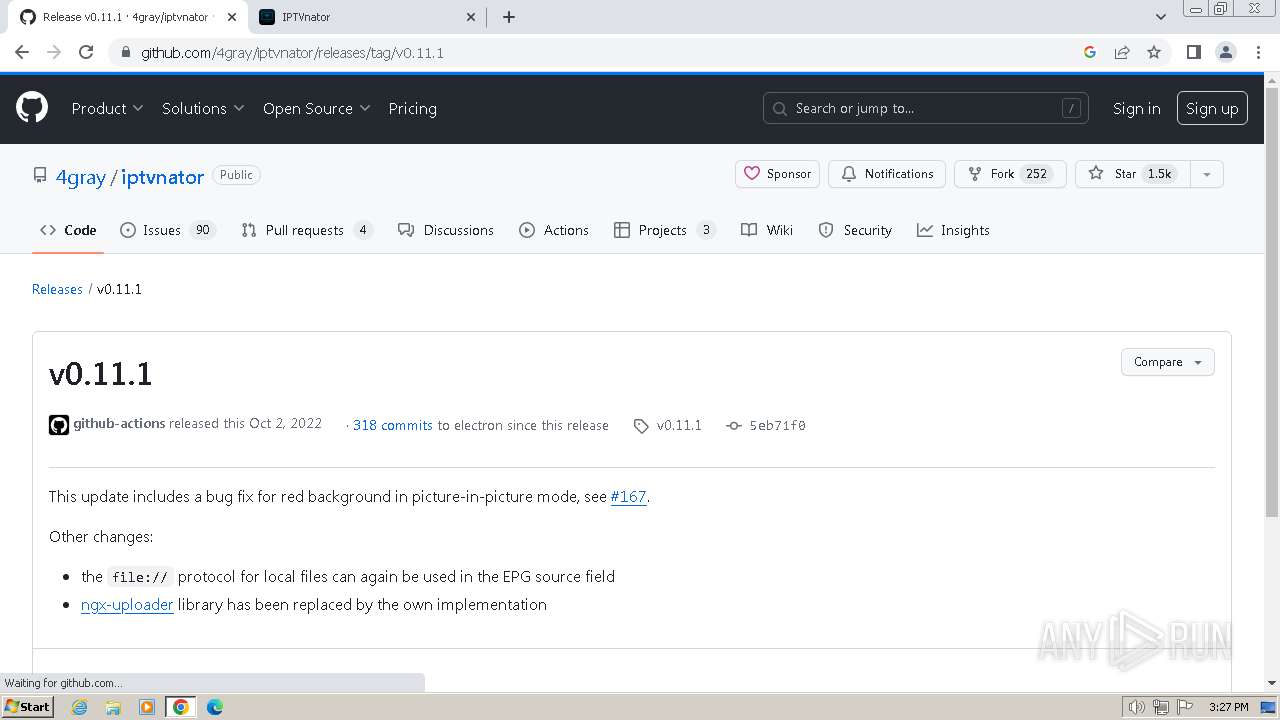
Task: Open the Wiki tab
Action: [767, 230]
